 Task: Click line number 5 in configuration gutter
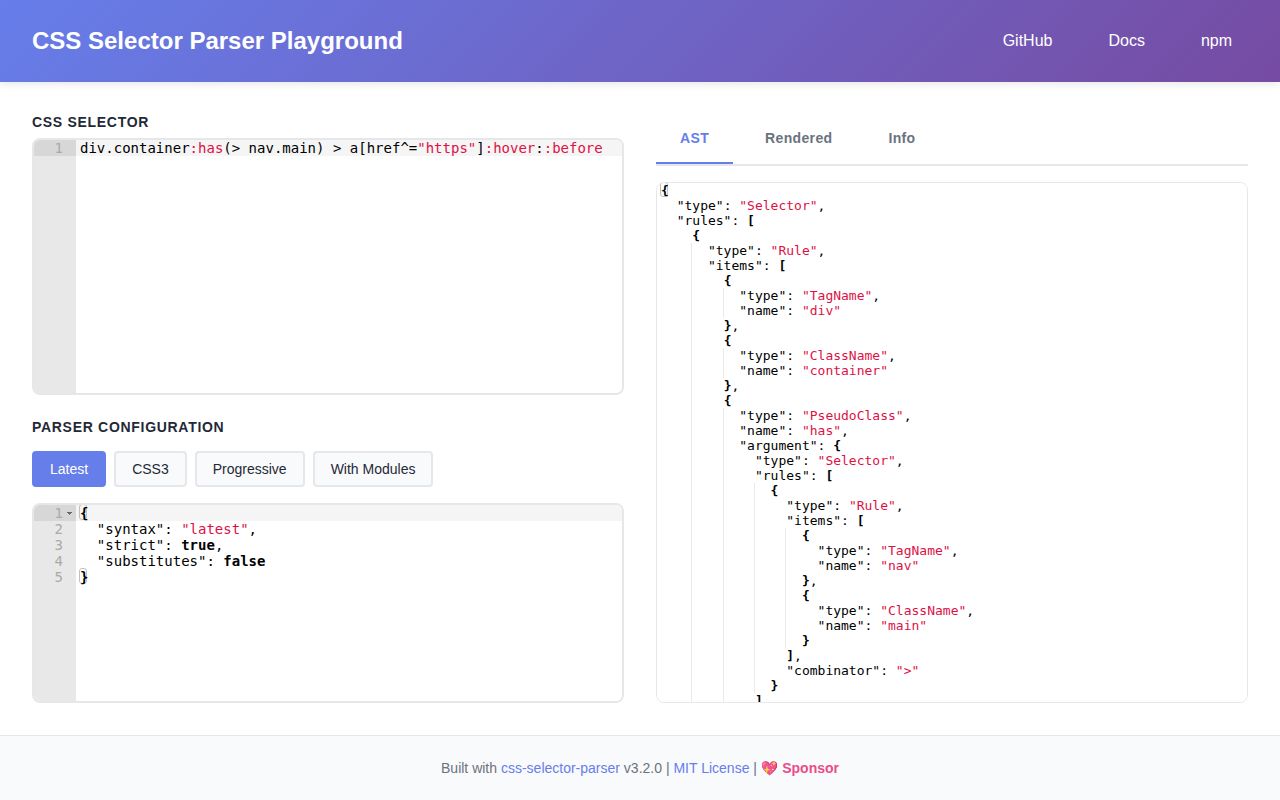[x=59, y=577]
